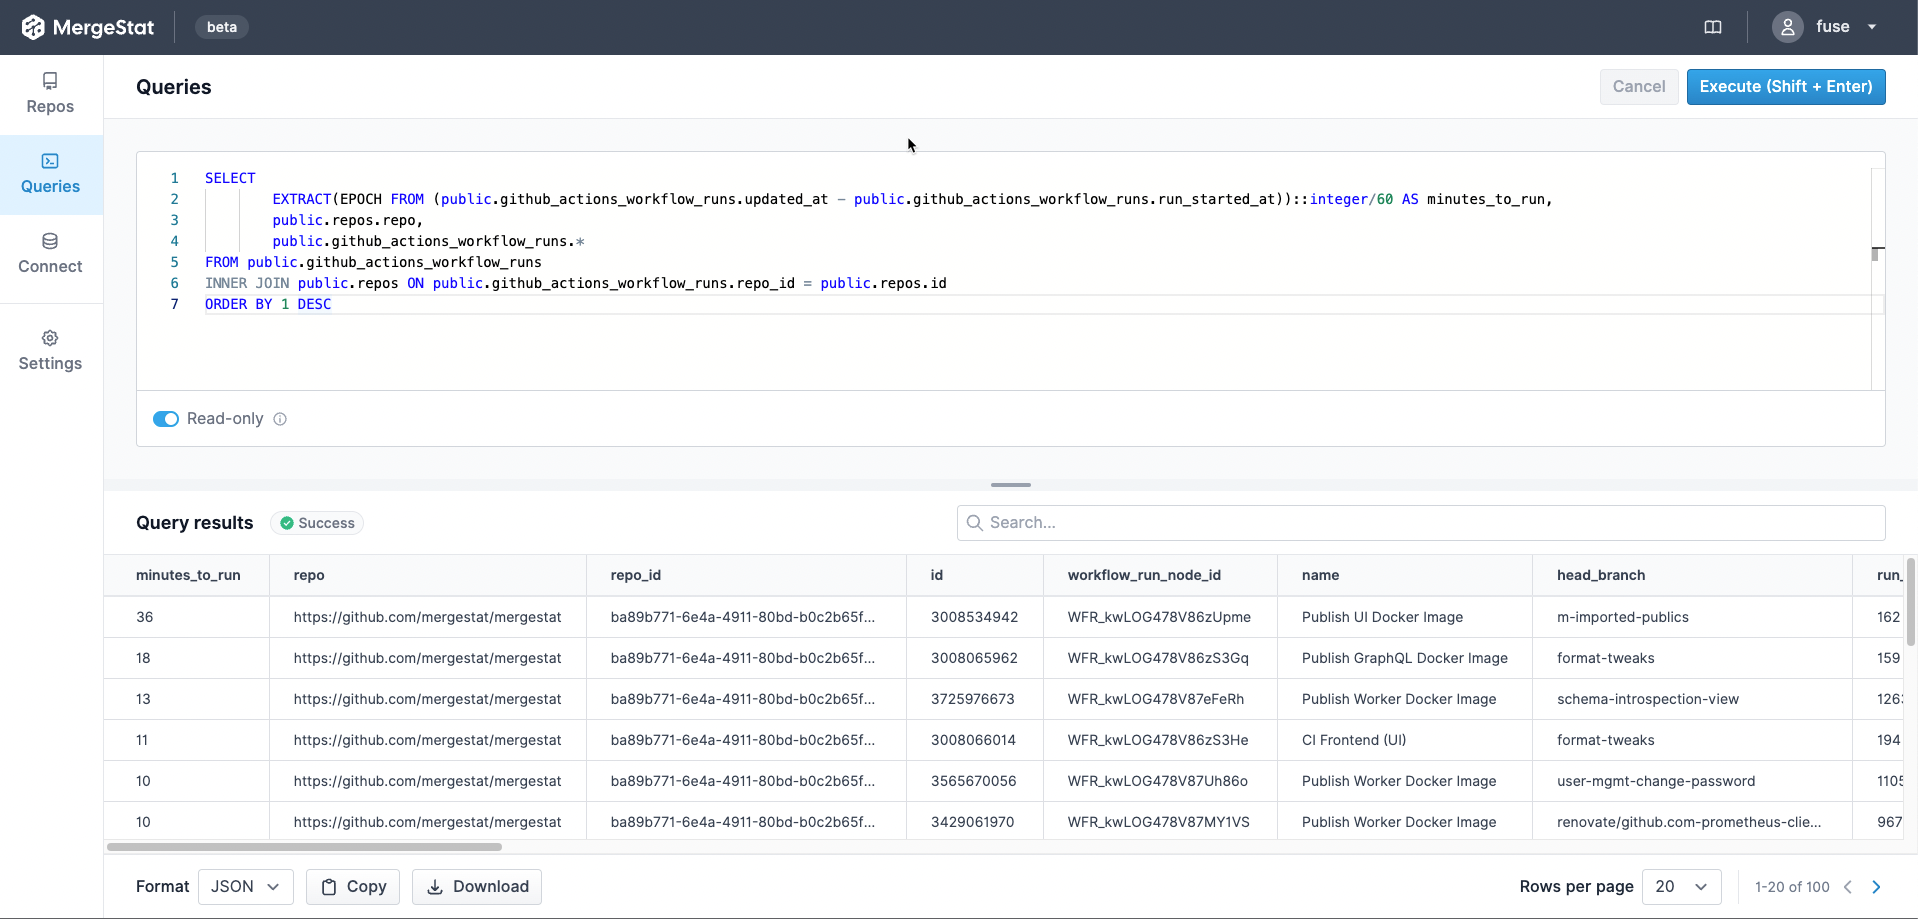The image size is (1918, 919).
Task: Click the MergeStat logo icon
Action: pyautogui.click(x=33, y=27)
